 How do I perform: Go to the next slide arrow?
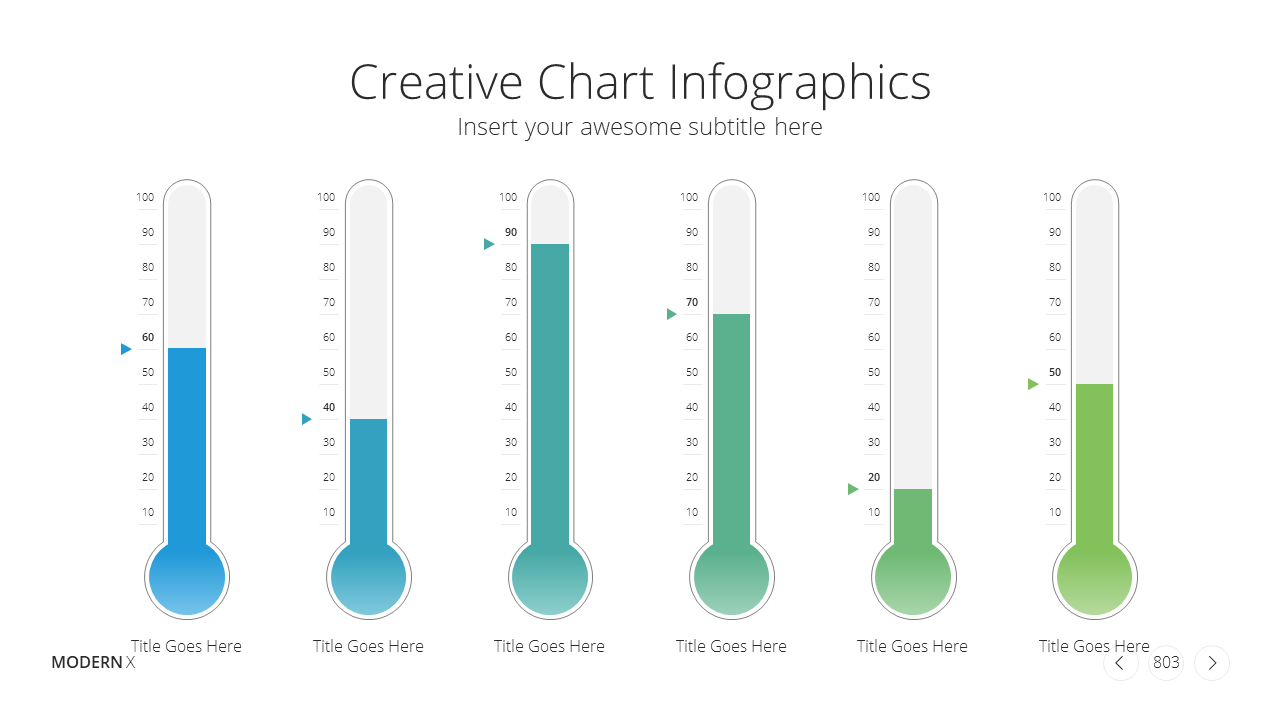click(1212, 663)
